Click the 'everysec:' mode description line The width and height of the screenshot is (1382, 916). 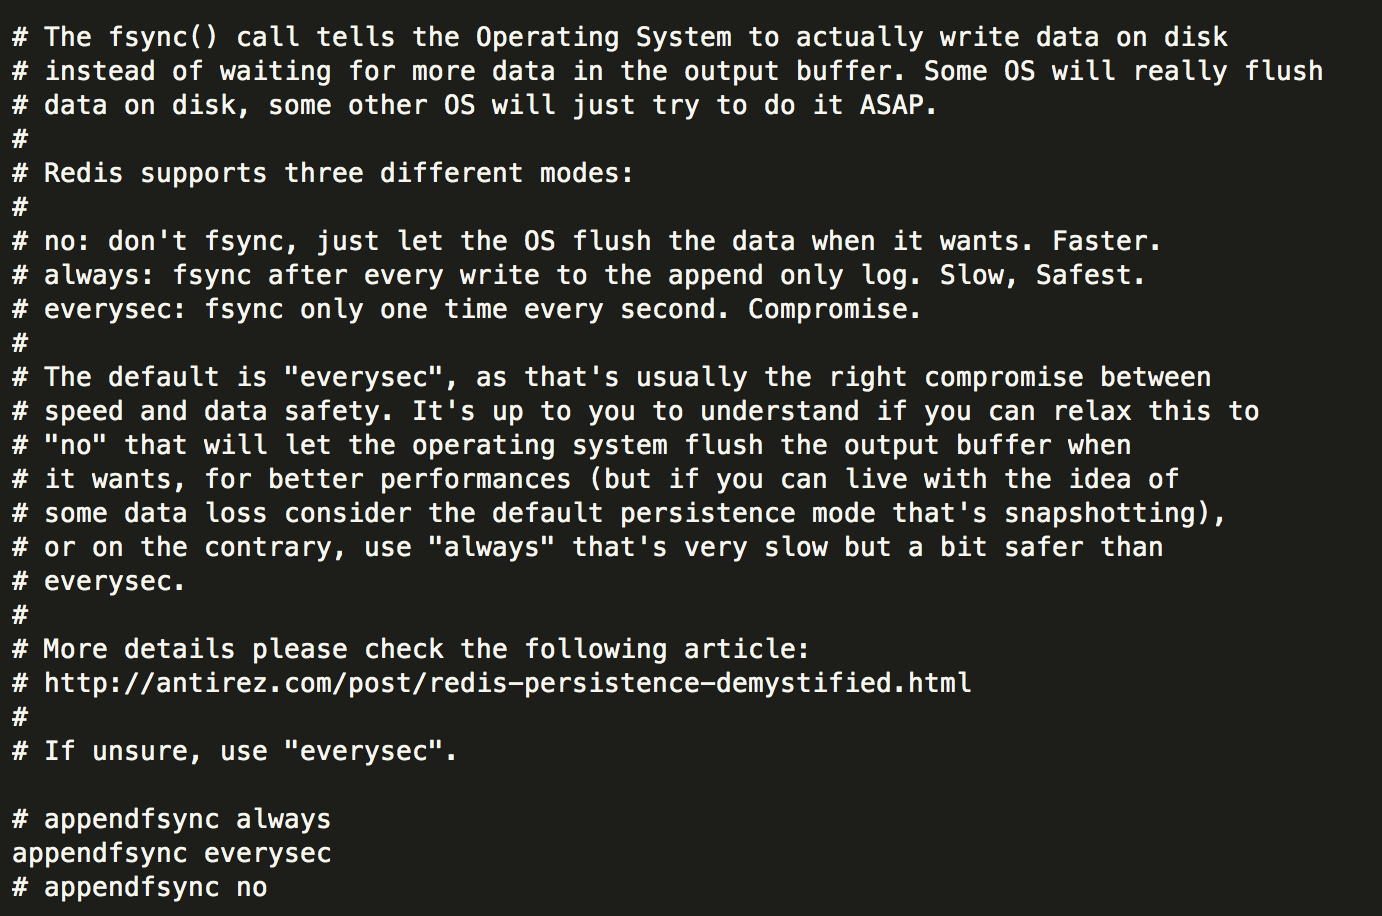pyautogui.click(x=466, y=309)
